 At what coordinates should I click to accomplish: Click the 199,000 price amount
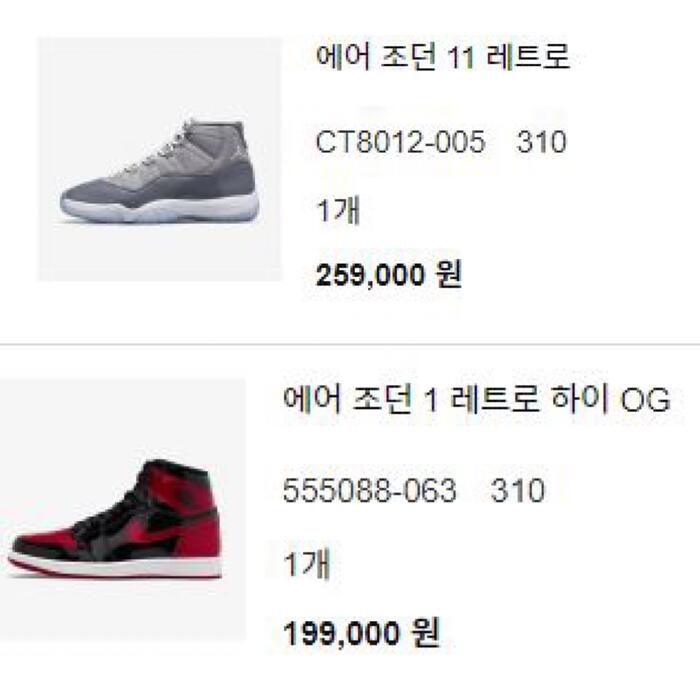(342, 633)
